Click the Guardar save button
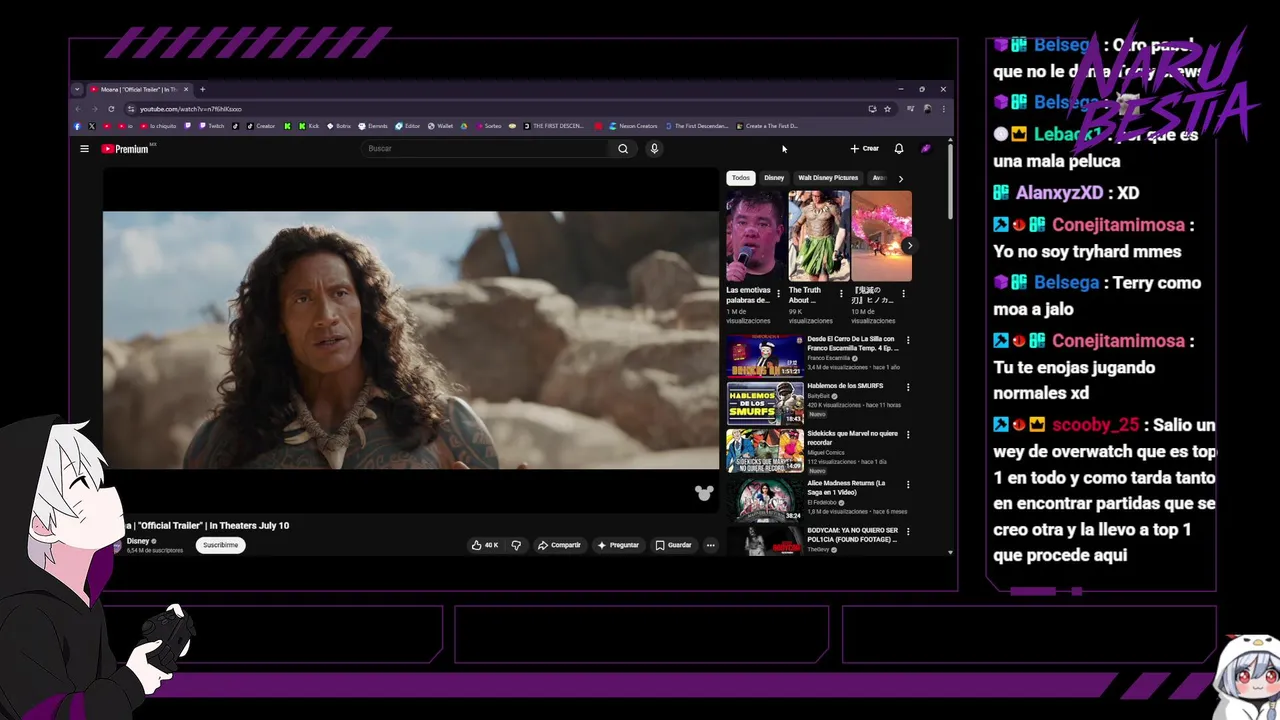This screenshot has width=1280, height=720. click(x=673, y=545)
